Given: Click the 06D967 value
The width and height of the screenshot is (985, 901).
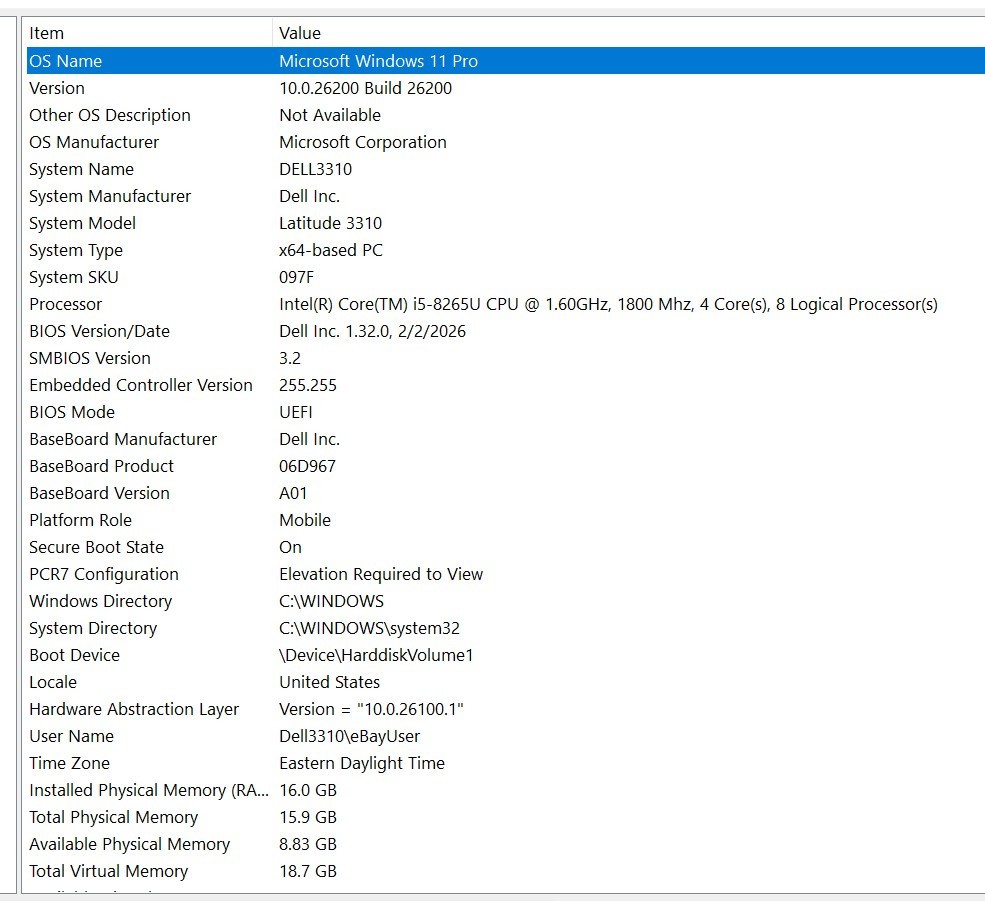Looking at the screenshot, I should (x=307, y=466).
